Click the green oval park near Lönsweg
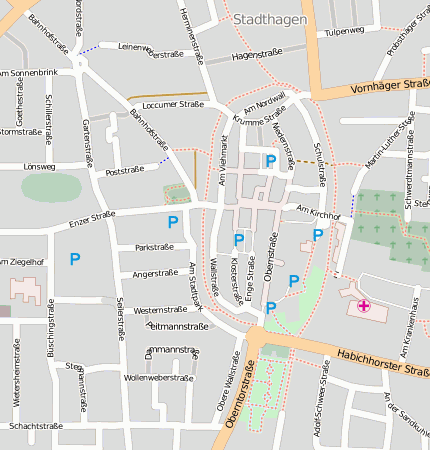 [x=52, y=187]
